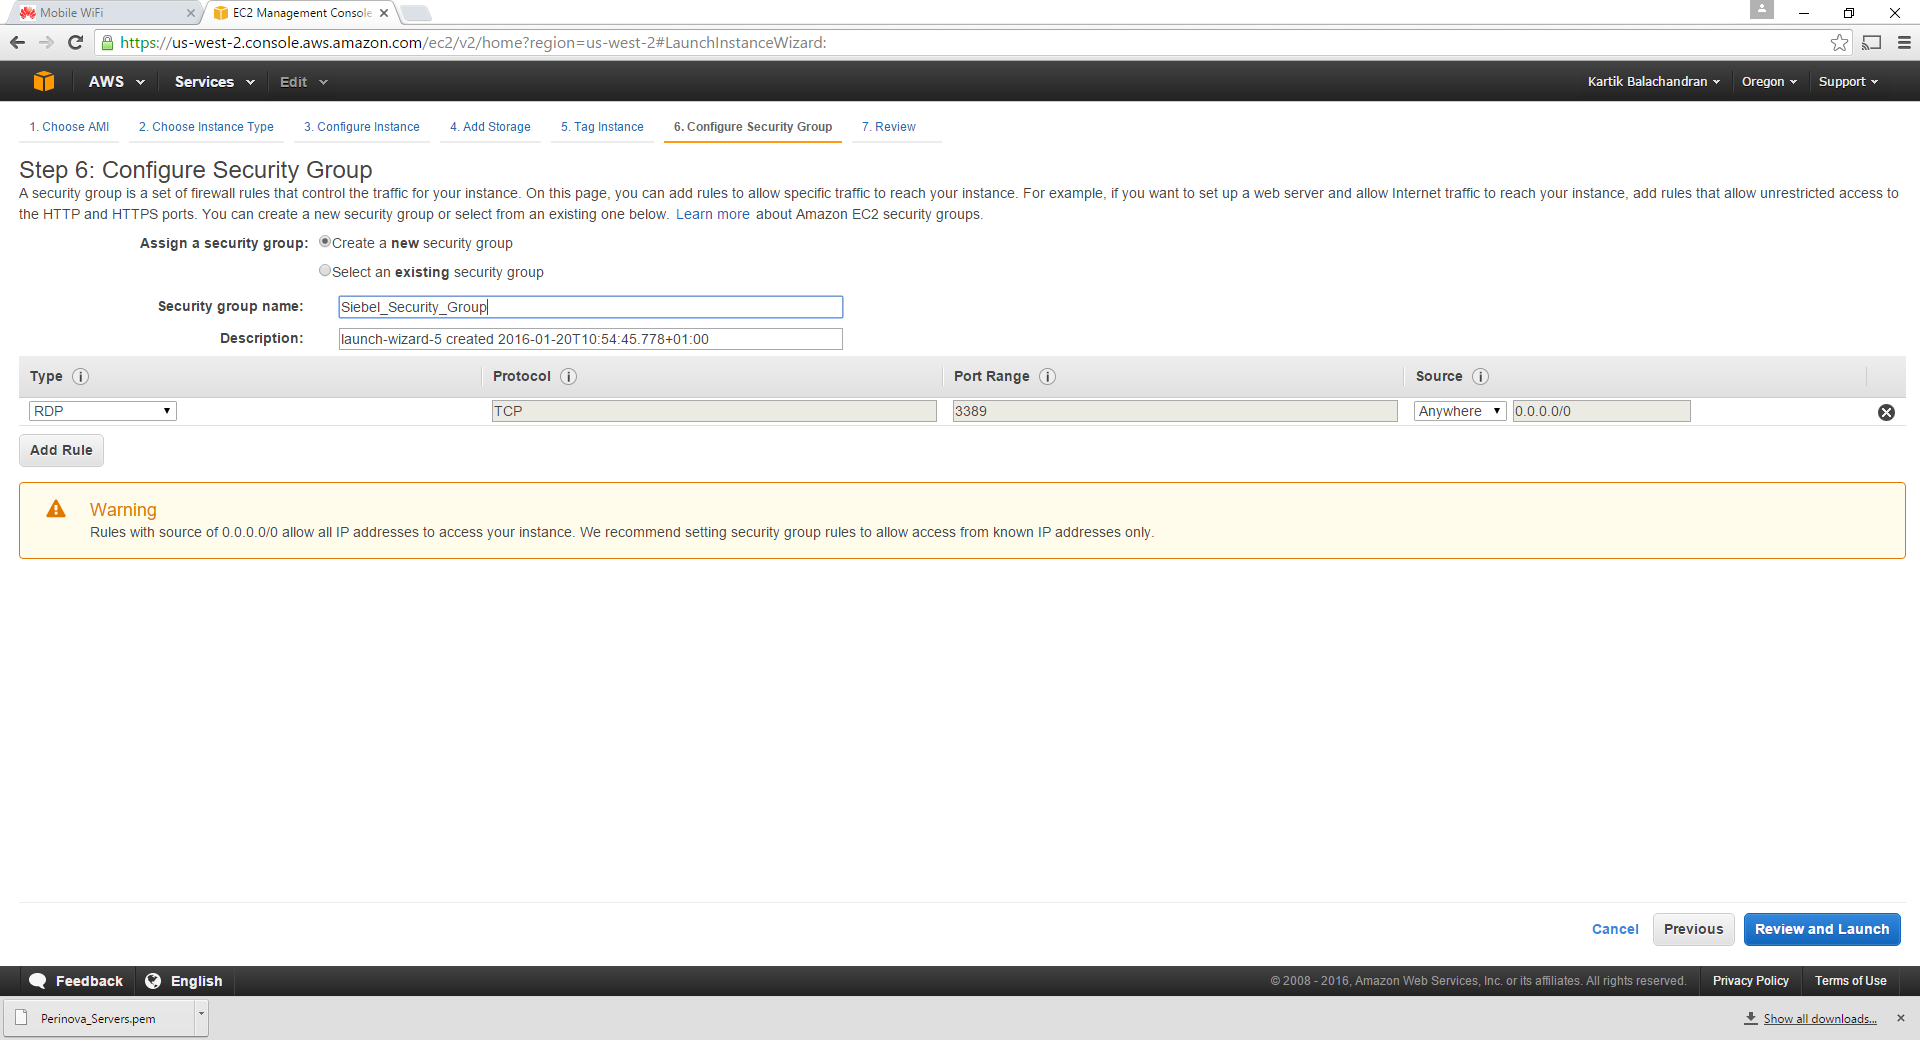Click the info icon beside Protocol
Screen dimensions: 1920x1040
click(568, 376)
